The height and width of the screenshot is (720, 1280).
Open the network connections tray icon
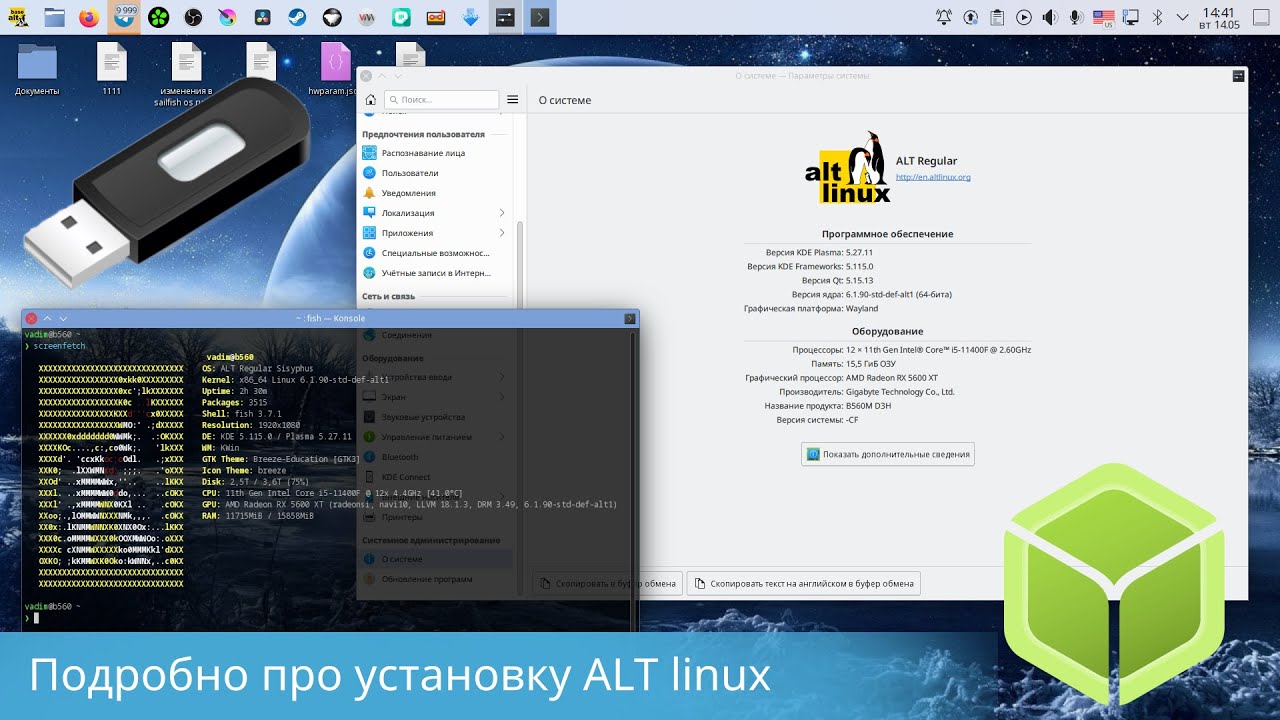[x=1131, y=17]
